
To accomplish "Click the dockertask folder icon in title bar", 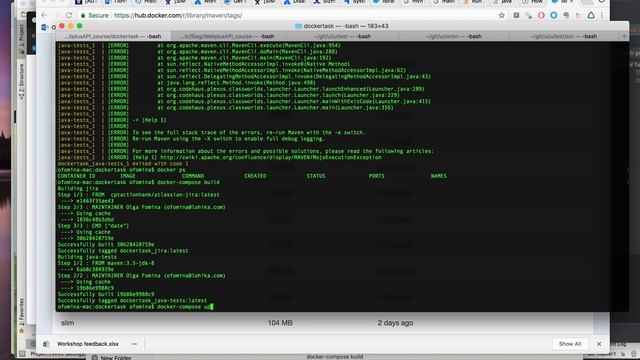I will [x=298, y=26].
